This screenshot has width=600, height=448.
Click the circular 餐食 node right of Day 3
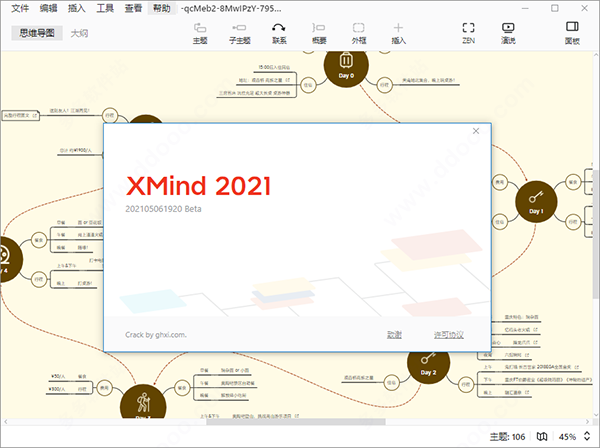(182, 388)
